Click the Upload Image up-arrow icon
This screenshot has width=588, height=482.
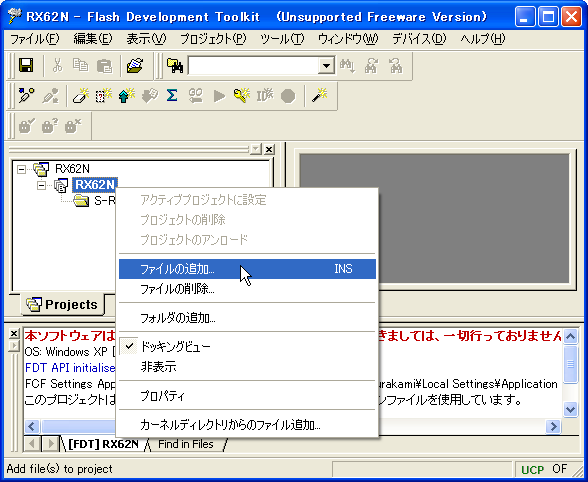click(x=127, y=96)
